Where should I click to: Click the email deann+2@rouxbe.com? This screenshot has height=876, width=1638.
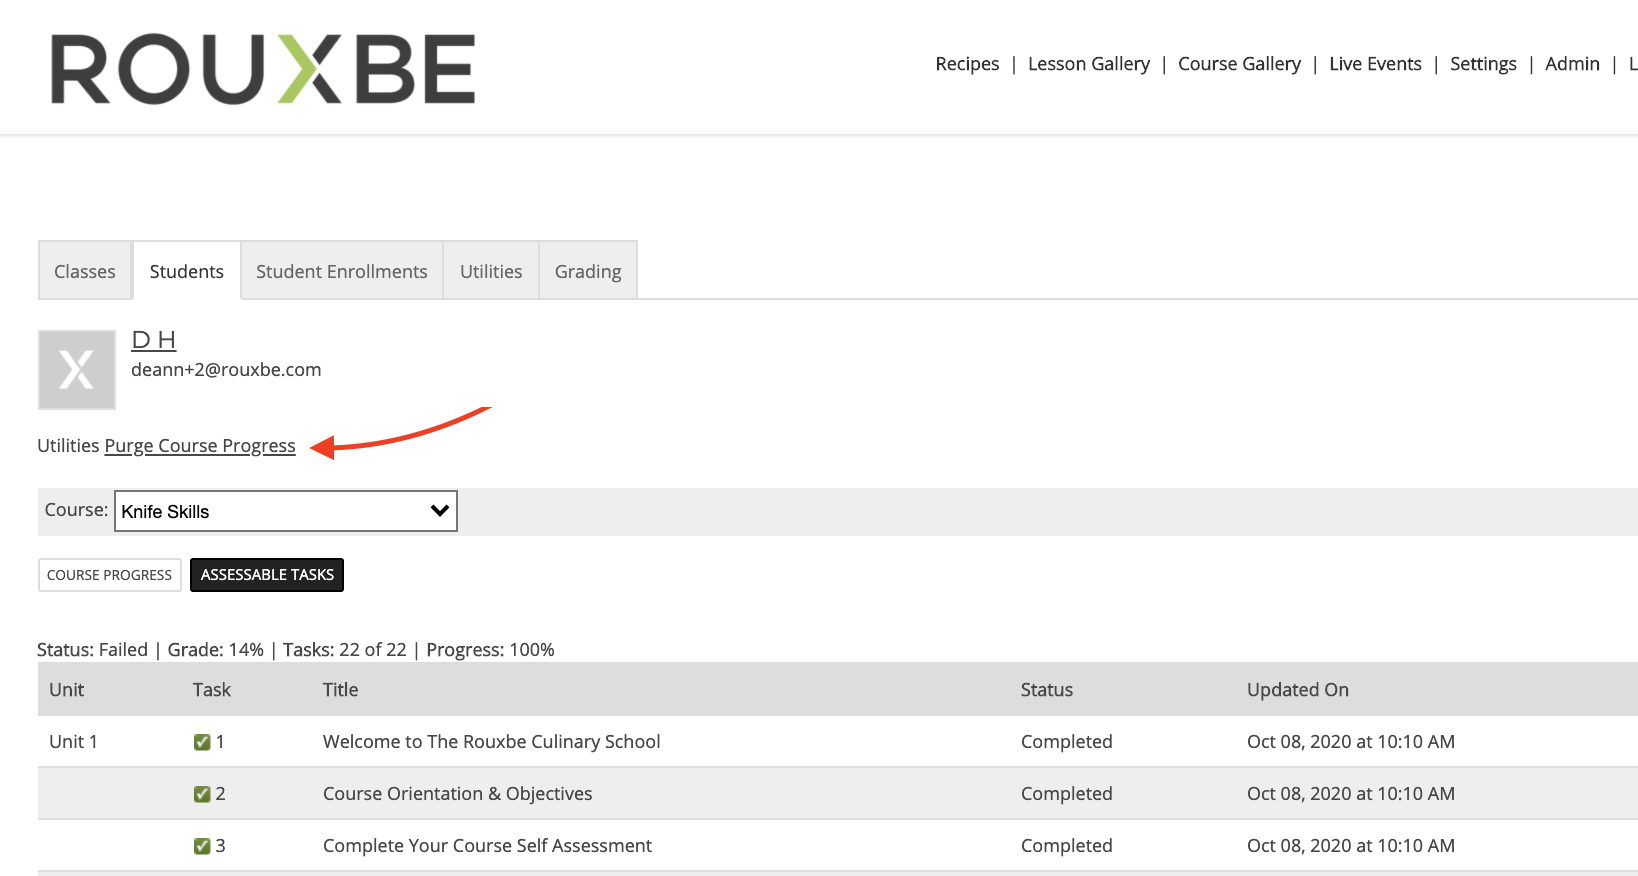point(226,370)
